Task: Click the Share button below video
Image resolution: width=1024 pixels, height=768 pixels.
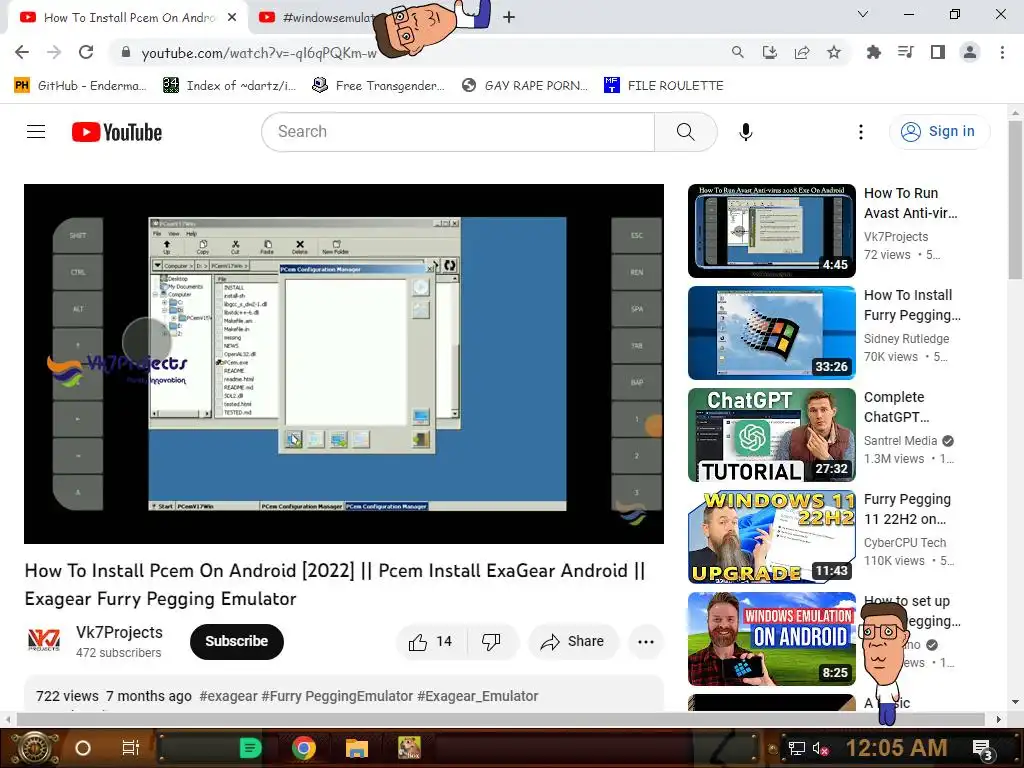Action: click(x=572, y=641)
